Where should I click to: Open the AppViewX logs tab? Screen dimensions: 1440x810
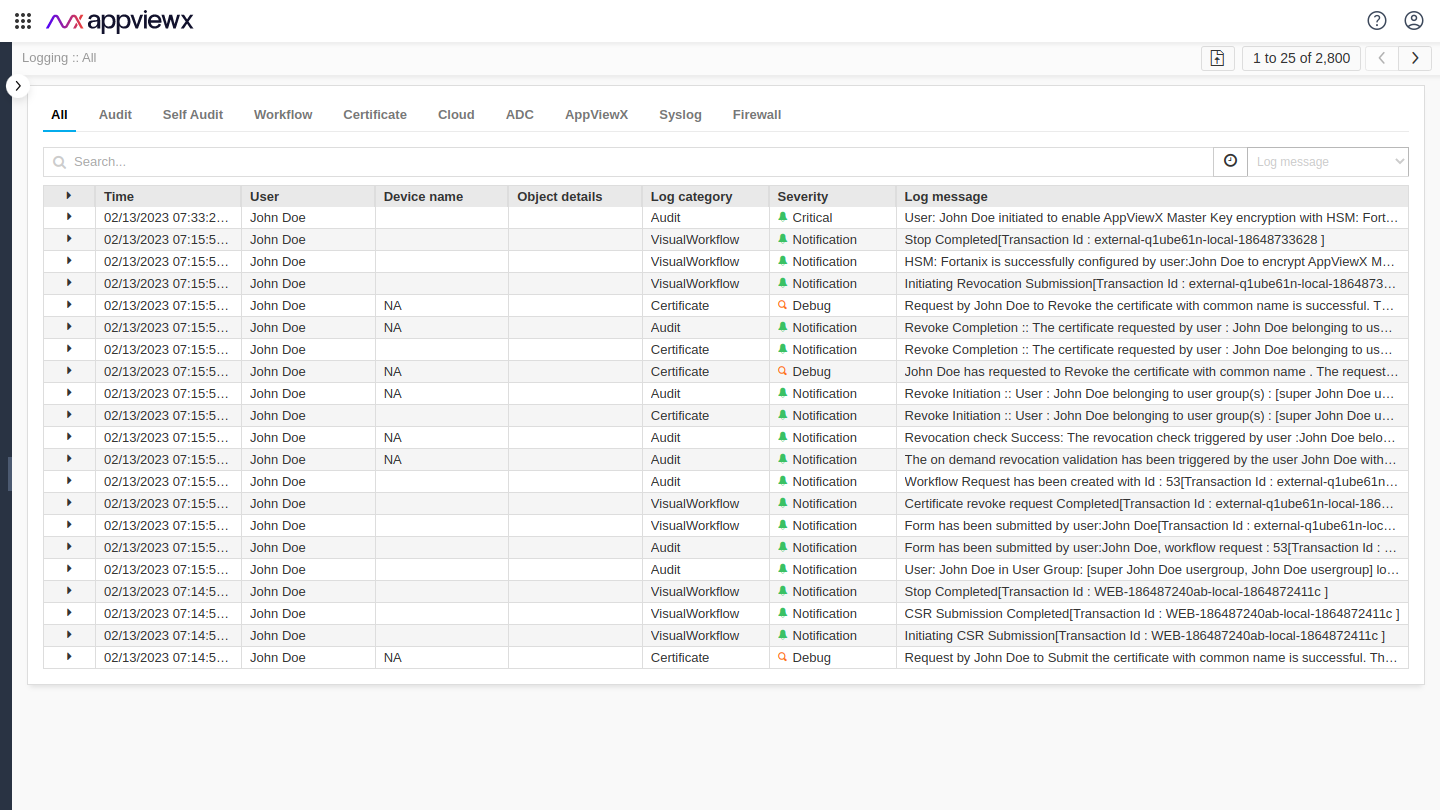tap(596, 115)
